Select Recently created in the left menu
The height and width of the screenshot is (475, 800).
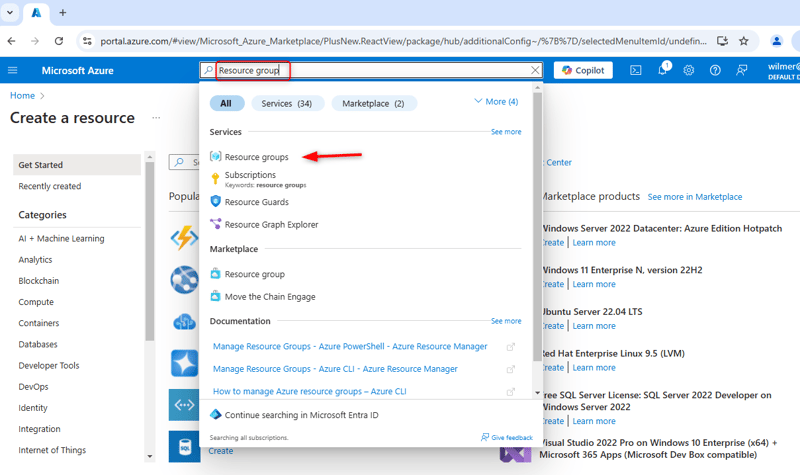click(49, 186)
